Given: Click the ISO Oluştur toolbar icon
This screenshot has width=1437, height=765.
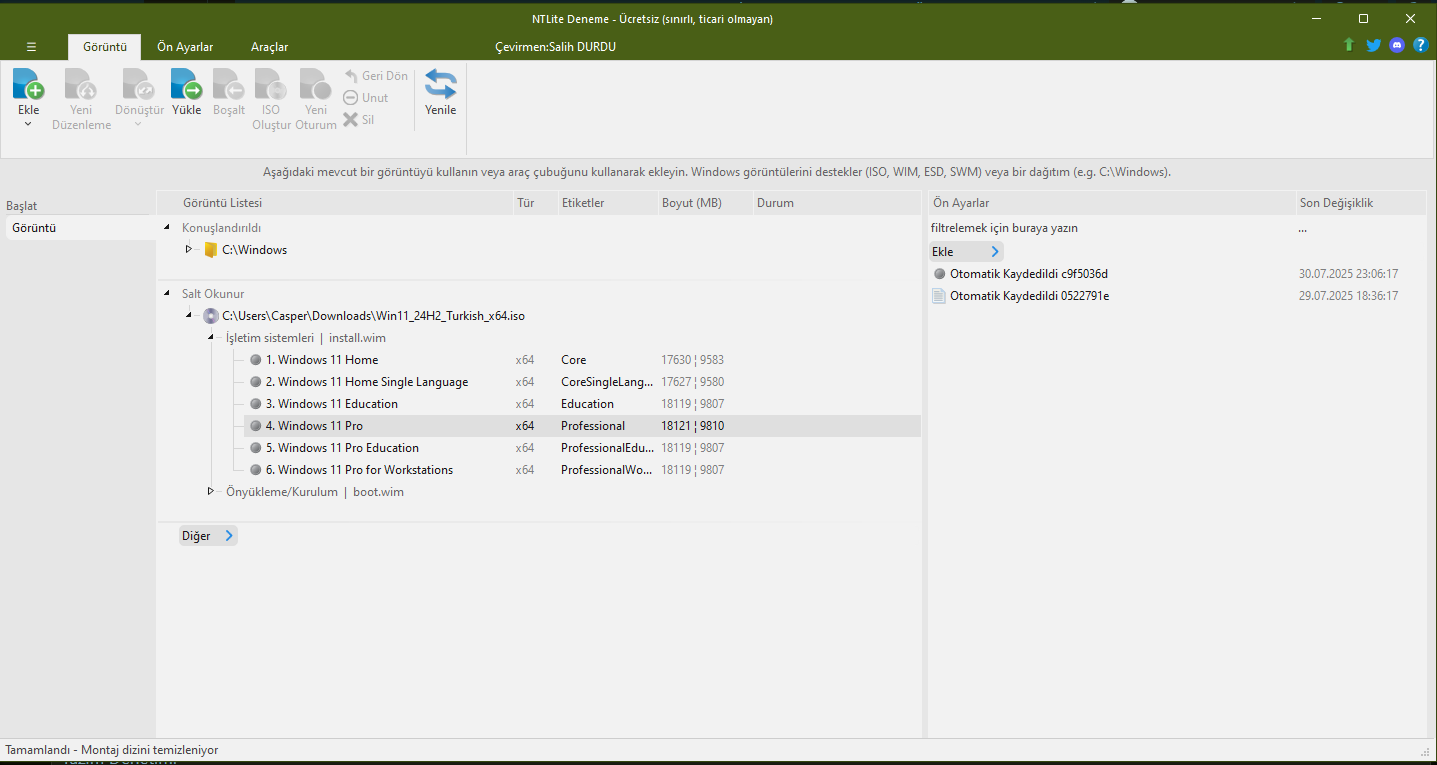Looking at the screenshot, I should click(x=271, y=84).
